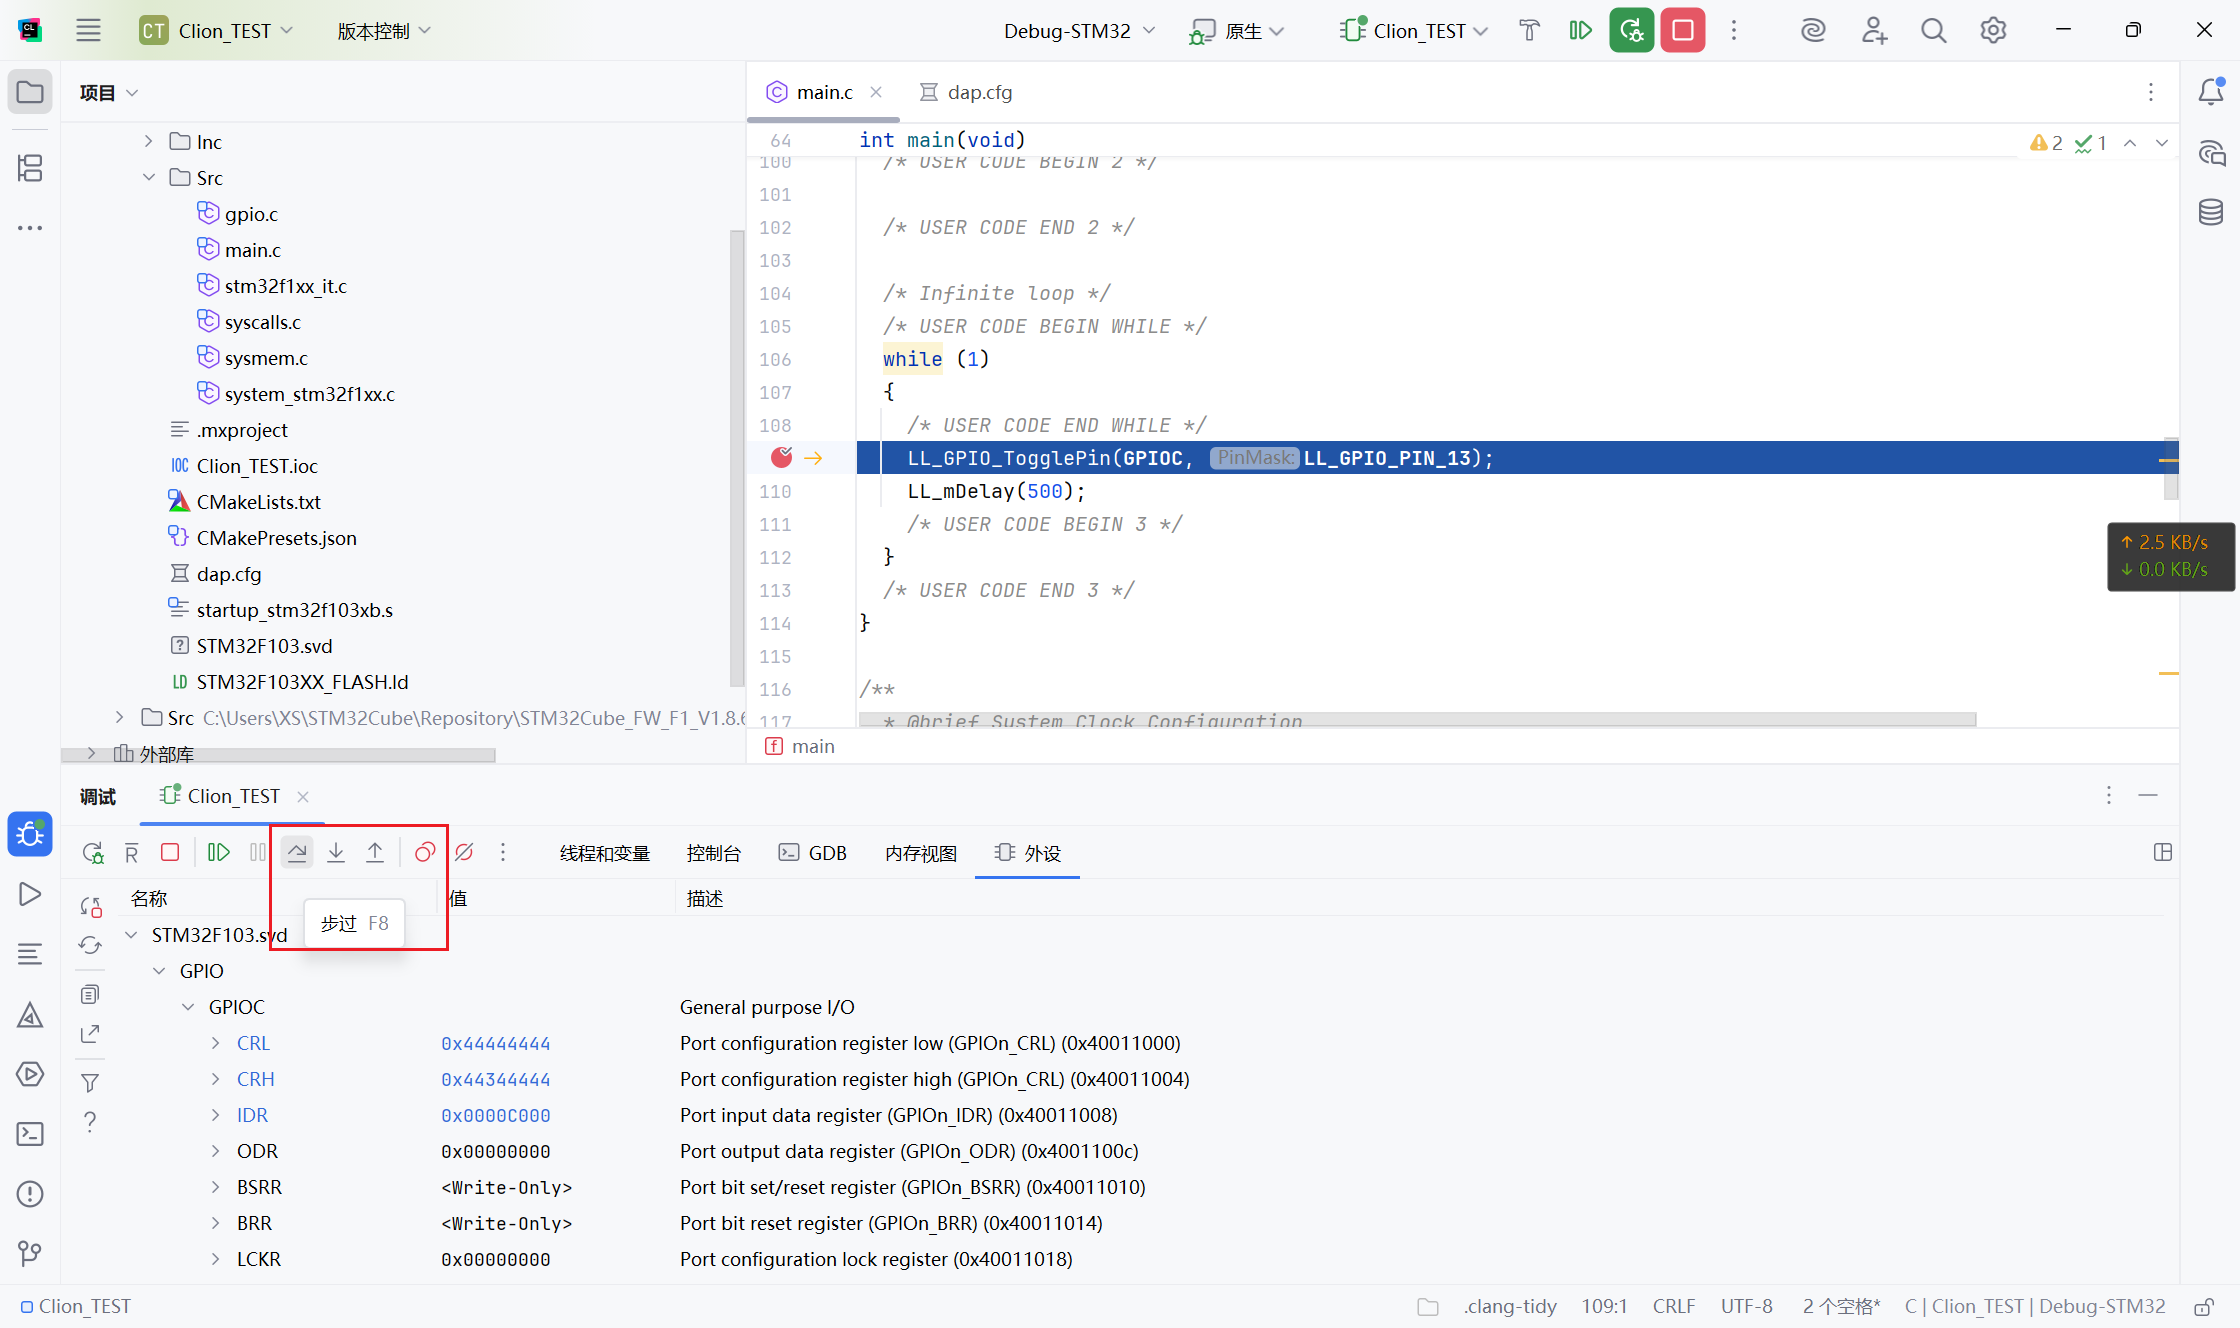Toggle View Breakpoints red circle icon
2240x1328 pixels.
point(425,852)
